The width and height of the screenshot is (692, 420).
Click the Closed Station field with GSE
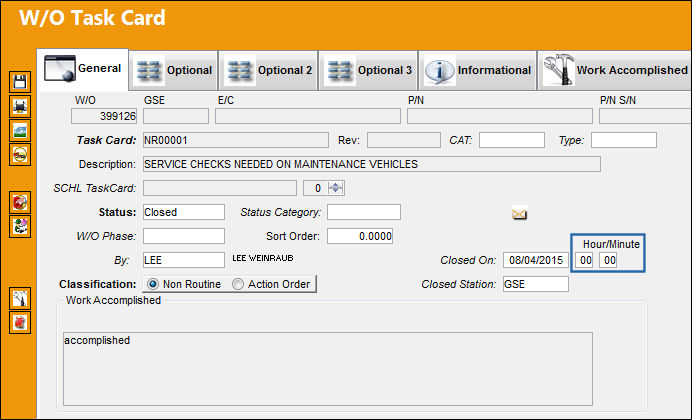pos(536,284)
